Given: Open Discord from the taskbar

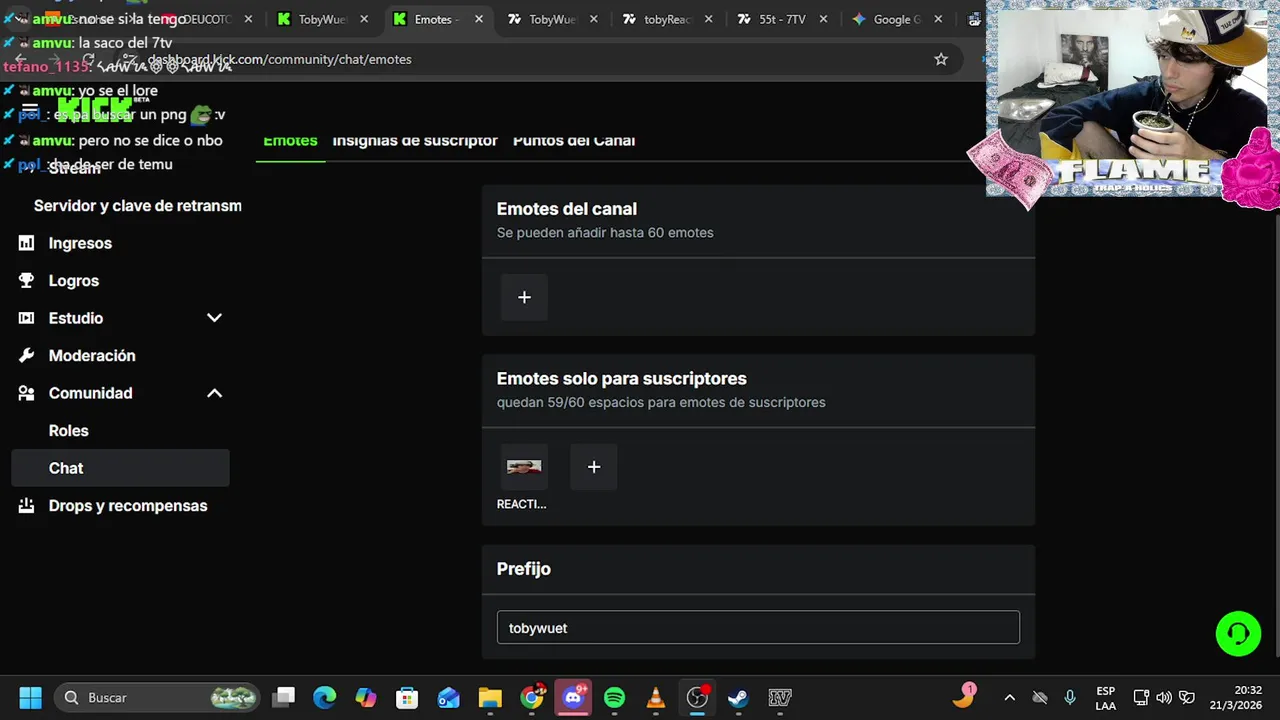Looking at the screenshot, I should tap(573, 697).
